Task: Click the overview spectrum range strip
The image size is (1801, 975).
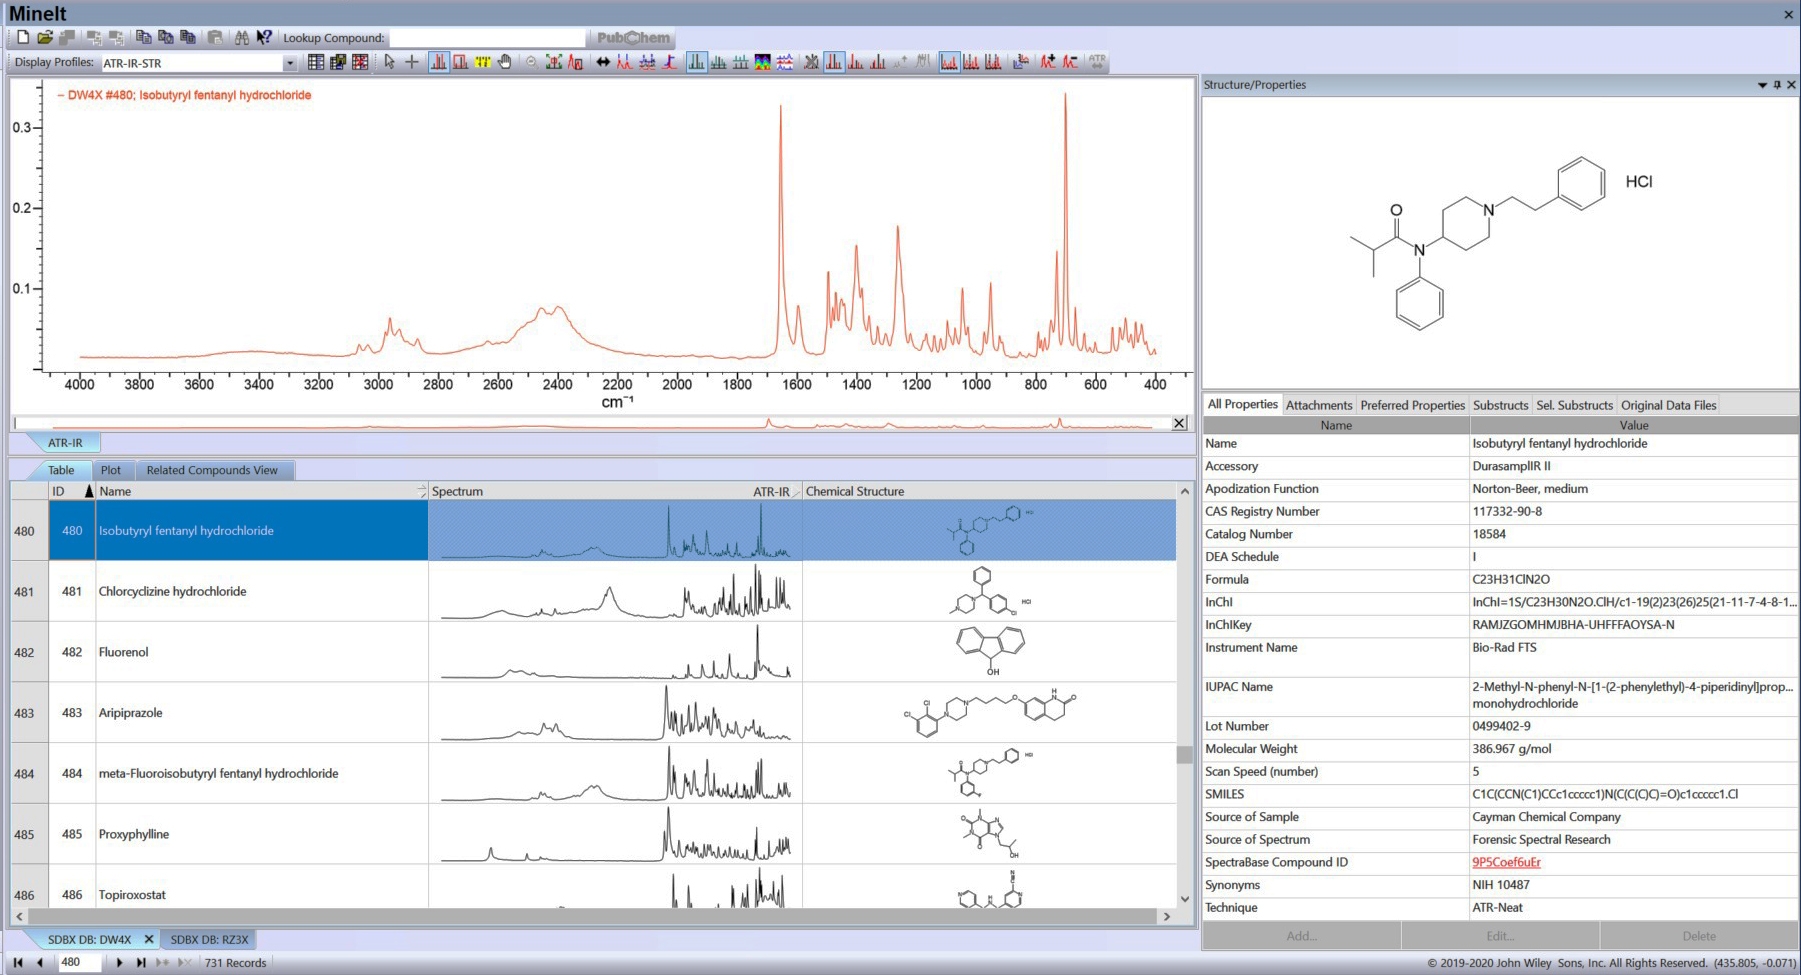Action: coord(594,424)
